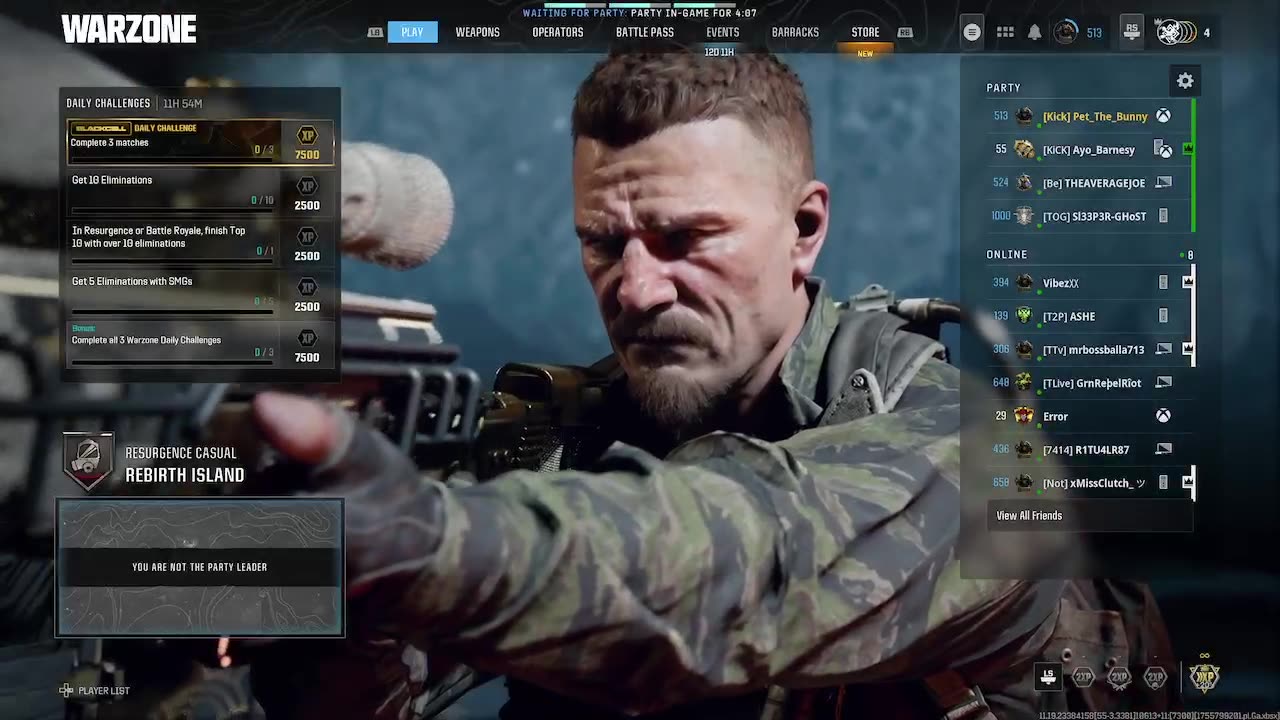The height and width of the screenshot is (720, 1280).
Task: Click console icon on ASHE row
Action: 1163,316
